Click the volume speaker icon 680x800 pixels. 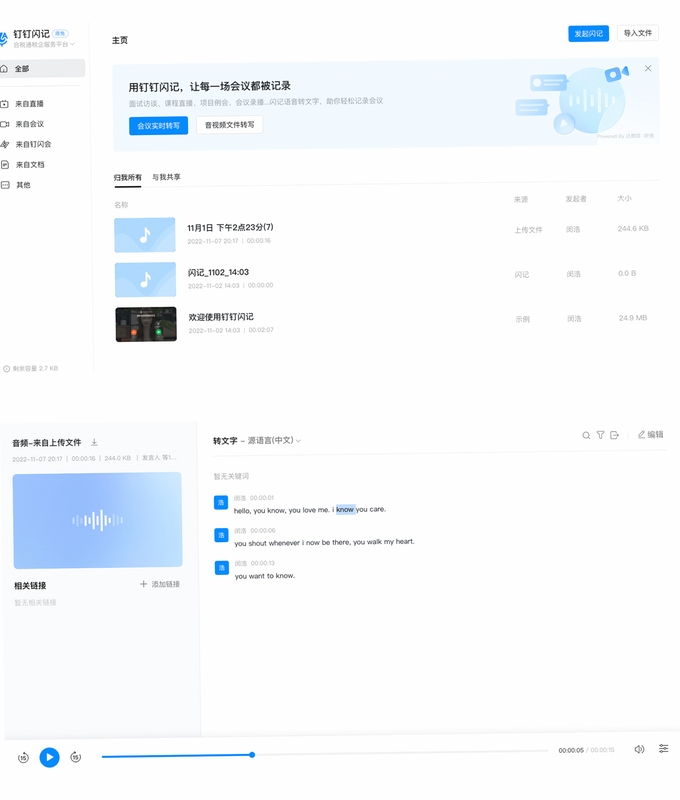(x=639, y=749)
